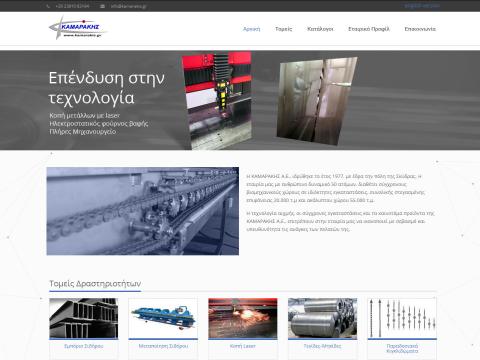Image resolution: width=480 pixels, height=360 pixels.
Task: Go to Εταιρικό Προφίλ page
Action: pos(369,29)
